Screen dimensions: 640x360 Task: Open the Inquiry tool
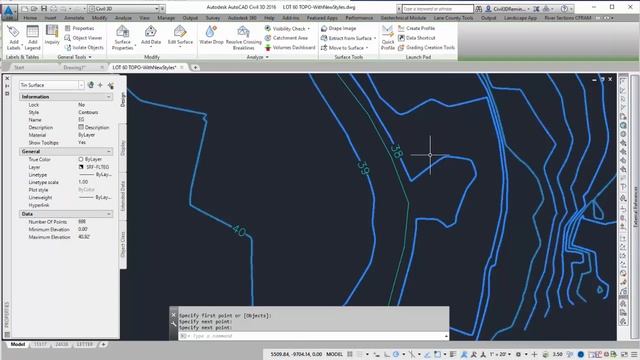coord(52,35)
